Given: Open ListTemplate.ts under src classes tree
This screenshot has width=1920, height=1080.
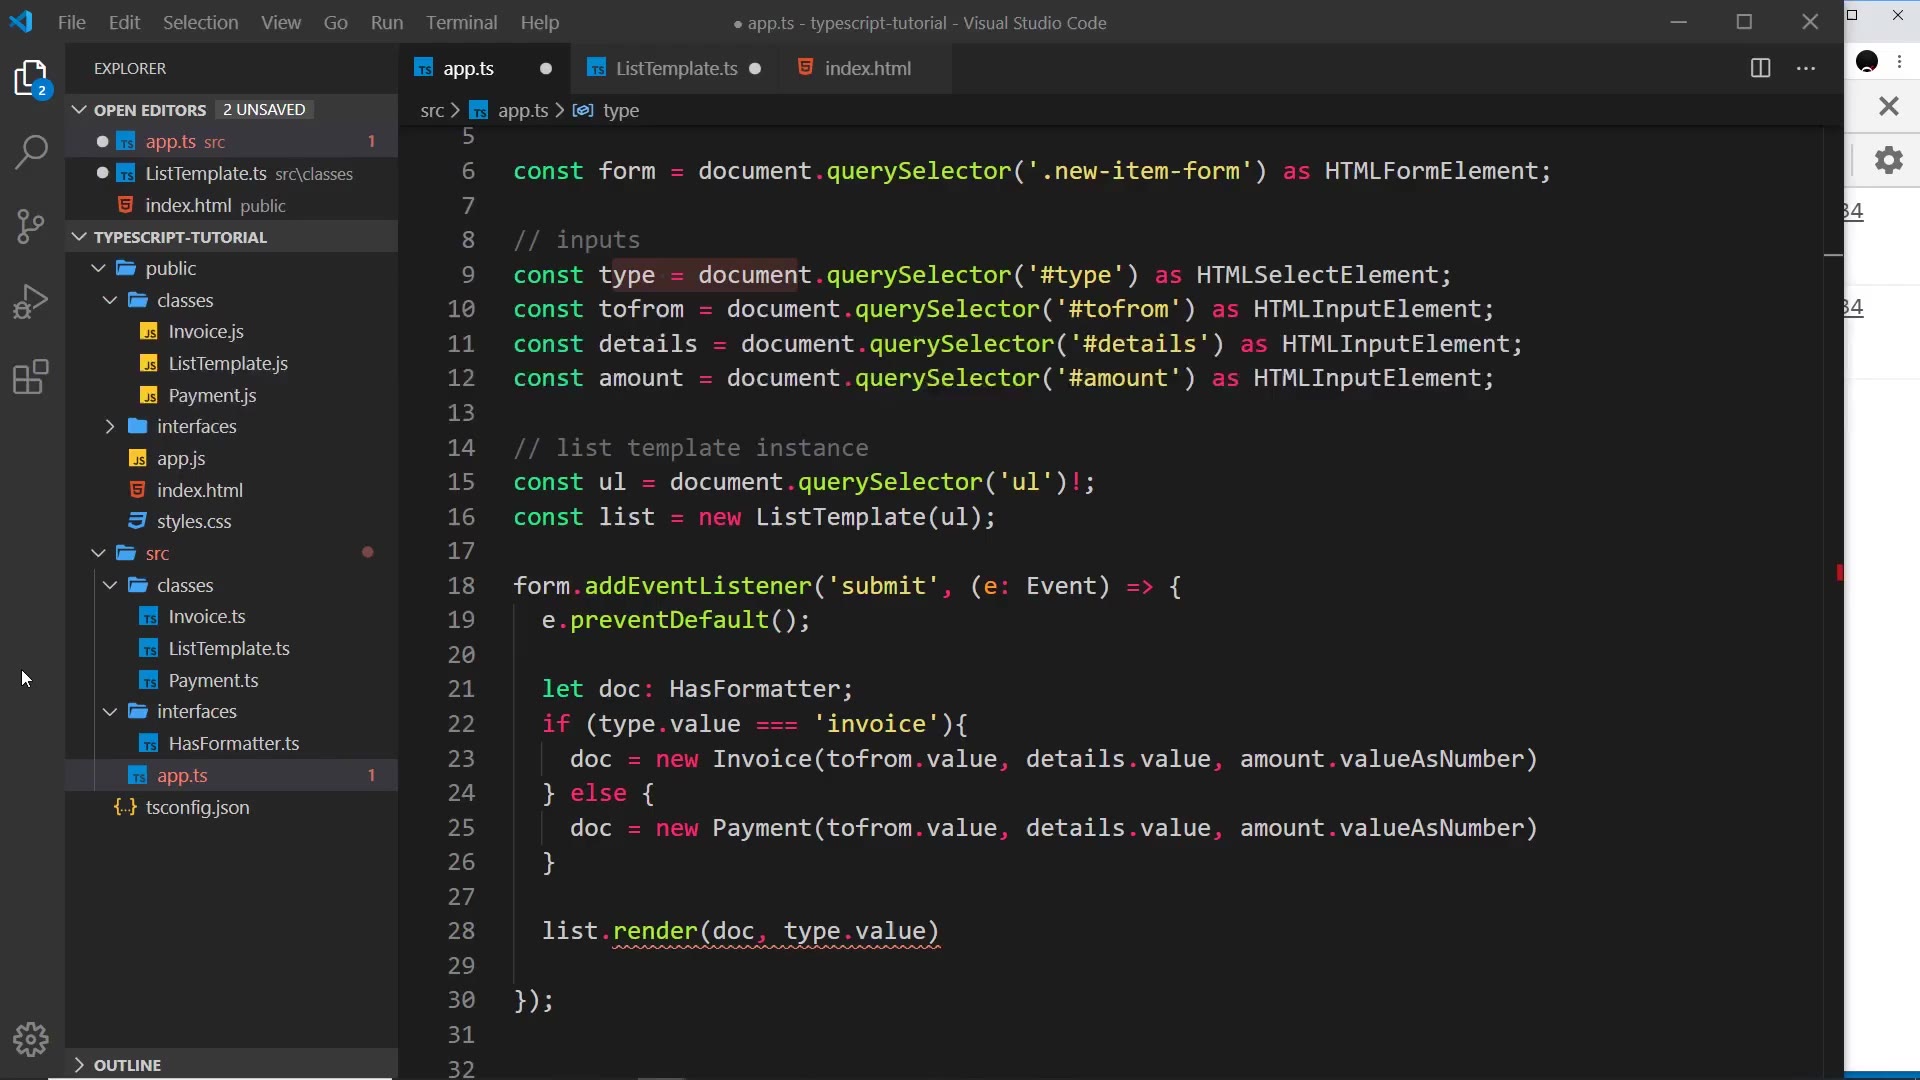Looking at the screenshot, I should (x=231, y=649).
